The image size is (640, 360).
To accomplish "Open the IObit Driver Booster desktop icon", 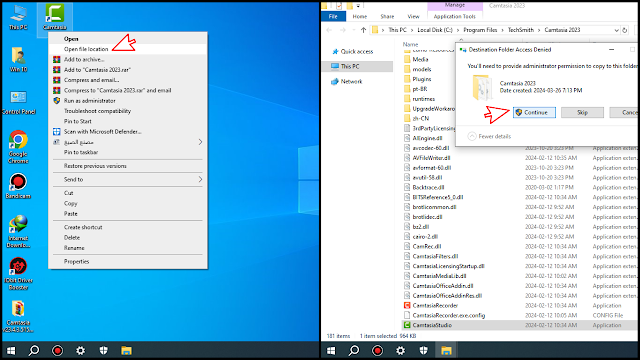I will point(18,273).
